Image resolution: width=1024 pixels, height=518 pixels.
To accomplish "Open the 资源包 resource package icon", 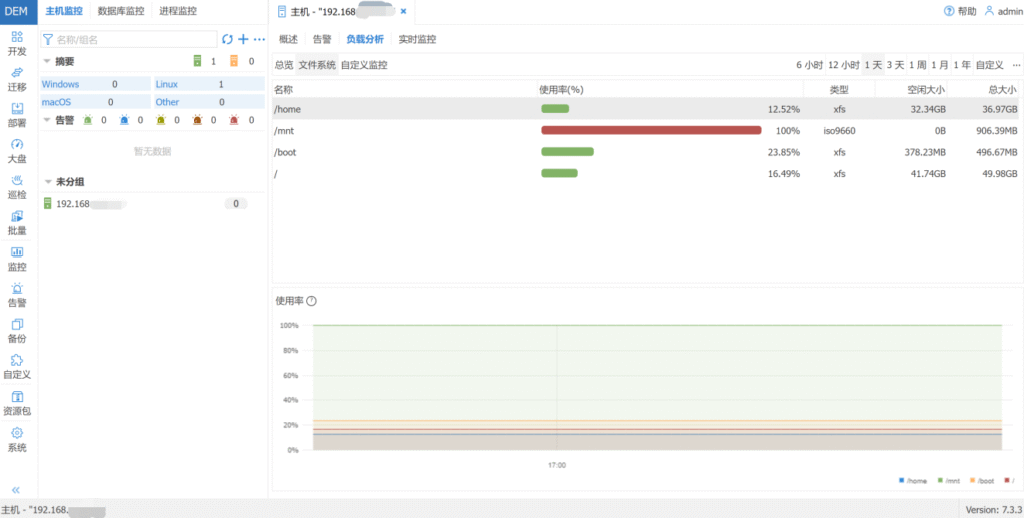I will coord(17,402).
